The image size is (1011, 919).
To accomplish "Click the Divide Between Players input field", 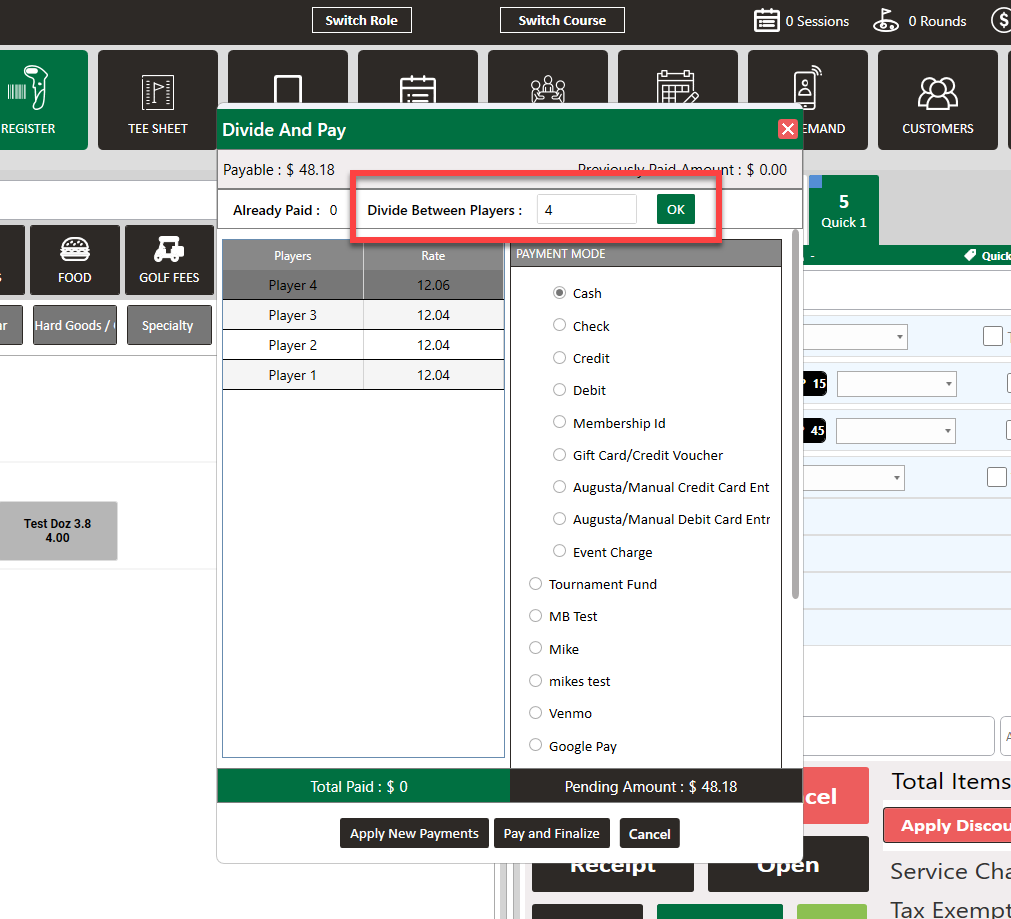I will pyautogui.click(x=586, y=210).
